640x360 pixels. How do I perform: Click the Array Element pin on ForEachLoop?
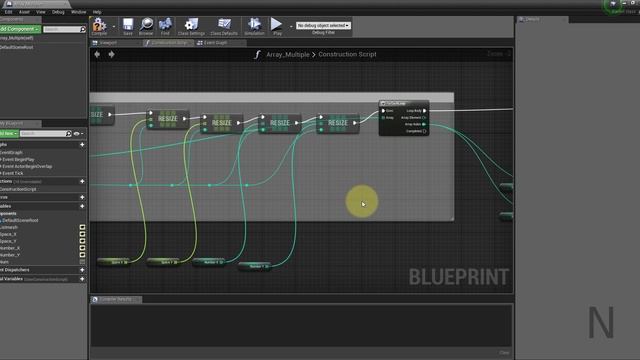[424, 118]
